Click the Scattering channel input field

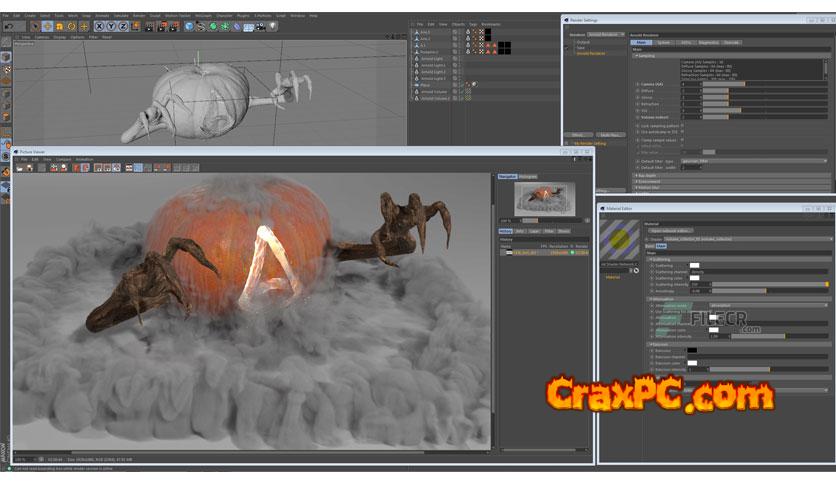[759, 272]
